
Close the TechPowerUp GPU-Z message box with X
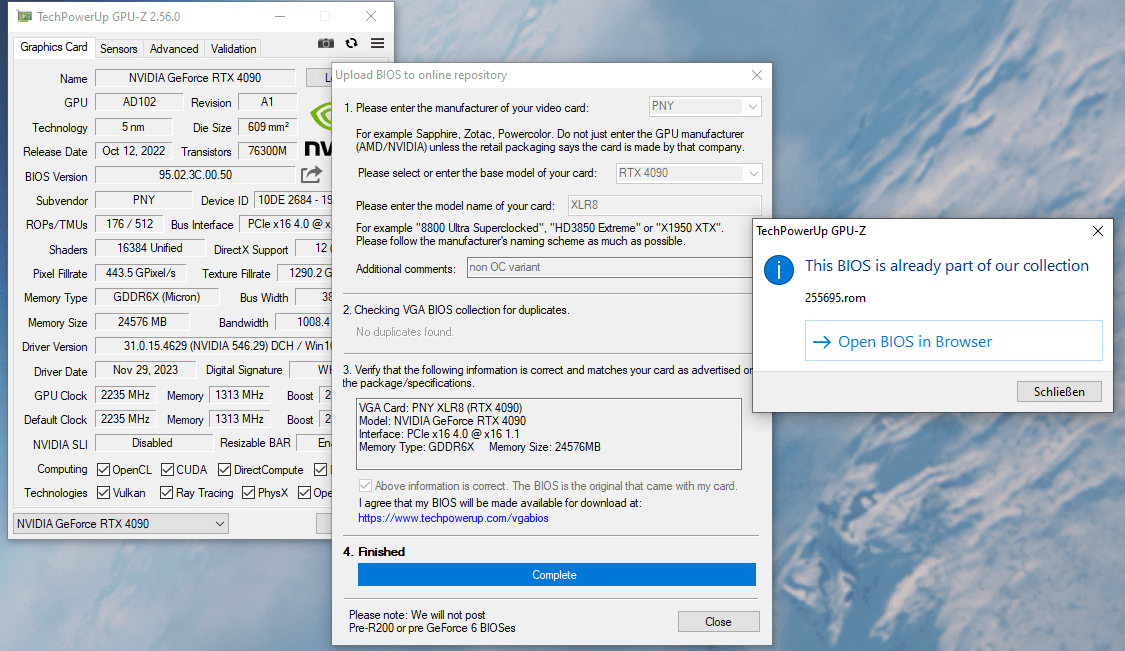(1098, 230)
